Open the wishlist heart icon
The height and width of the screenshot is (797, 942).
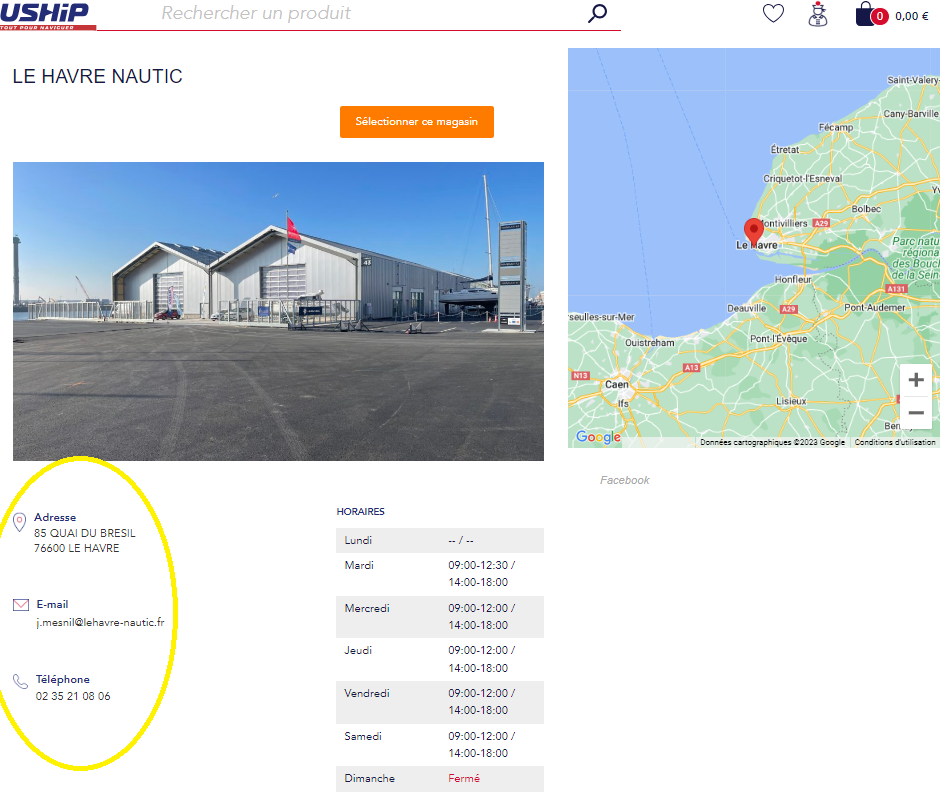(773, 14)
